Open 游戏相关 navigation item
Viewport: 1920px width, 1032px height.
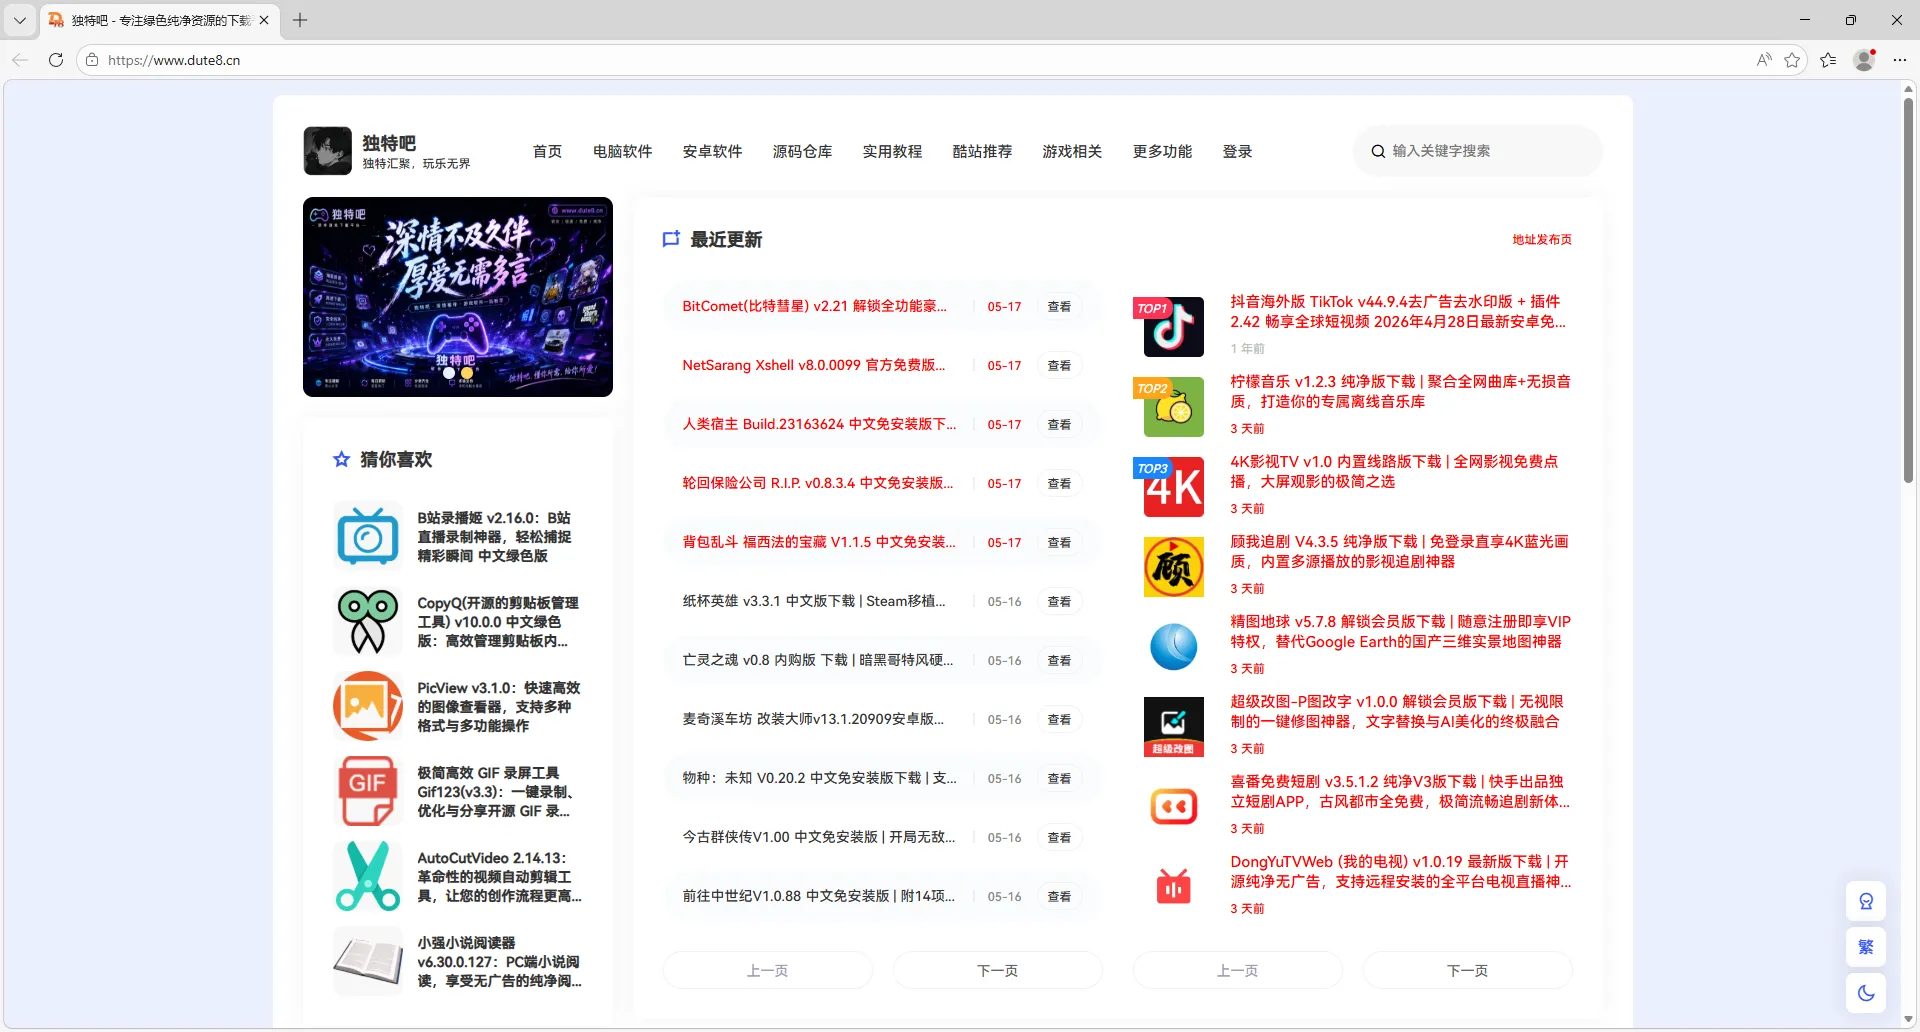pos(1072,151)
